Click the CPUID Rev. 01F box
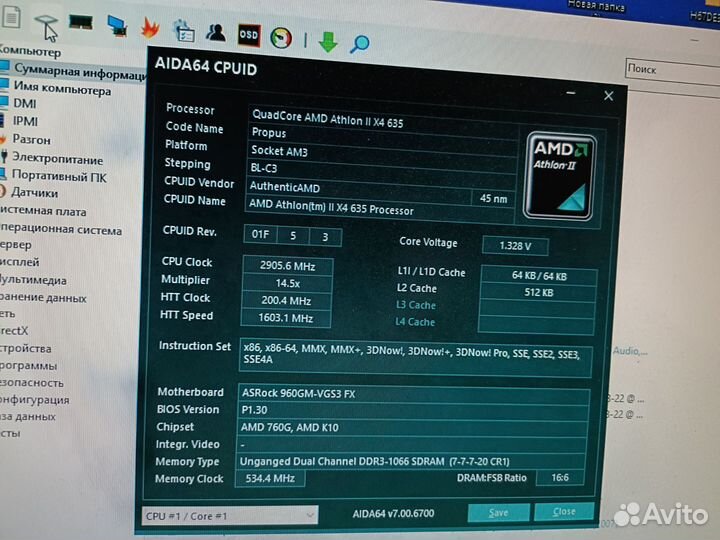This screenshot has width=720, height=540. (x=260, y=235)
